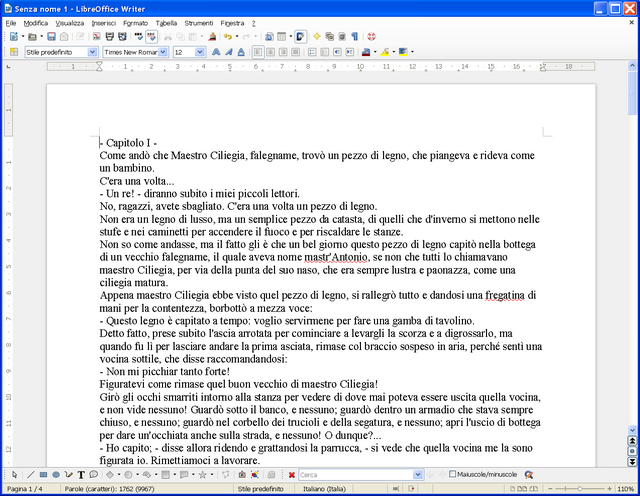640x496 pixels.
Task: Click the increase indent icon
Action: [x=350, y=52]
